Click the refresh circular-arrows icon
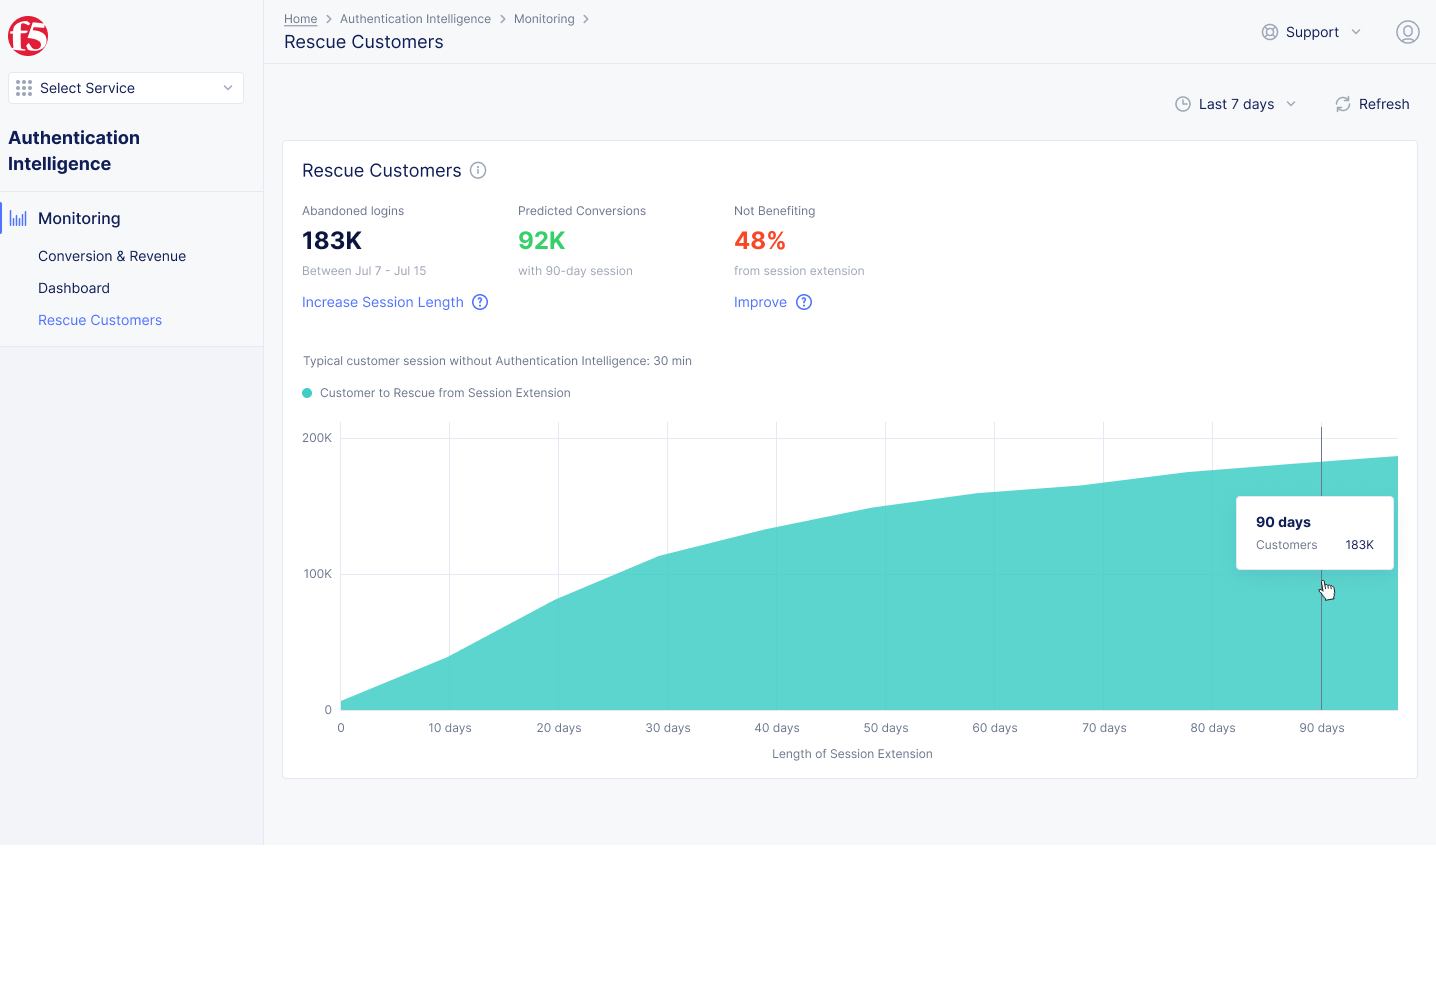The width and height of the screenshot is (1436, 1000). (1343, 104)
